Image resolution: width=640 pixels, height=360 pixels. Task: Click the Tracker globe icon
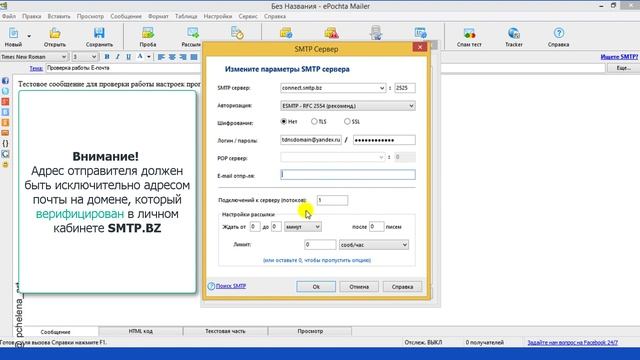tap(513, 33)
